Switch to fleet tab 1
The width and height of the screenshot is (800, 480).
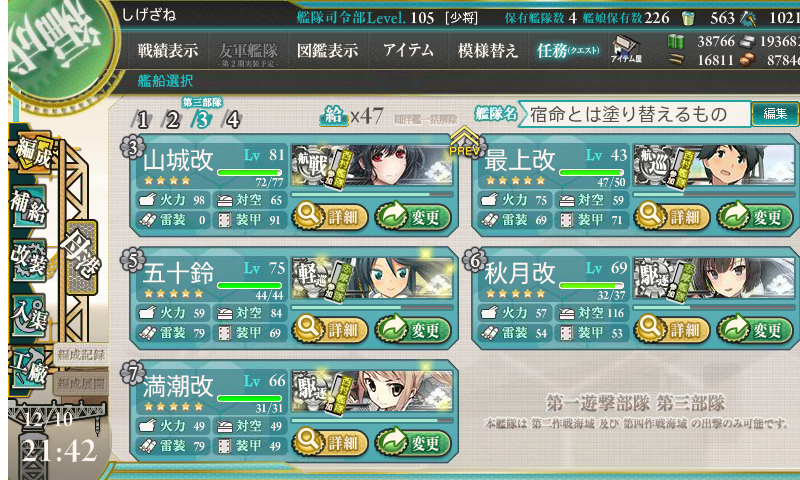click(x=142, y=120)
